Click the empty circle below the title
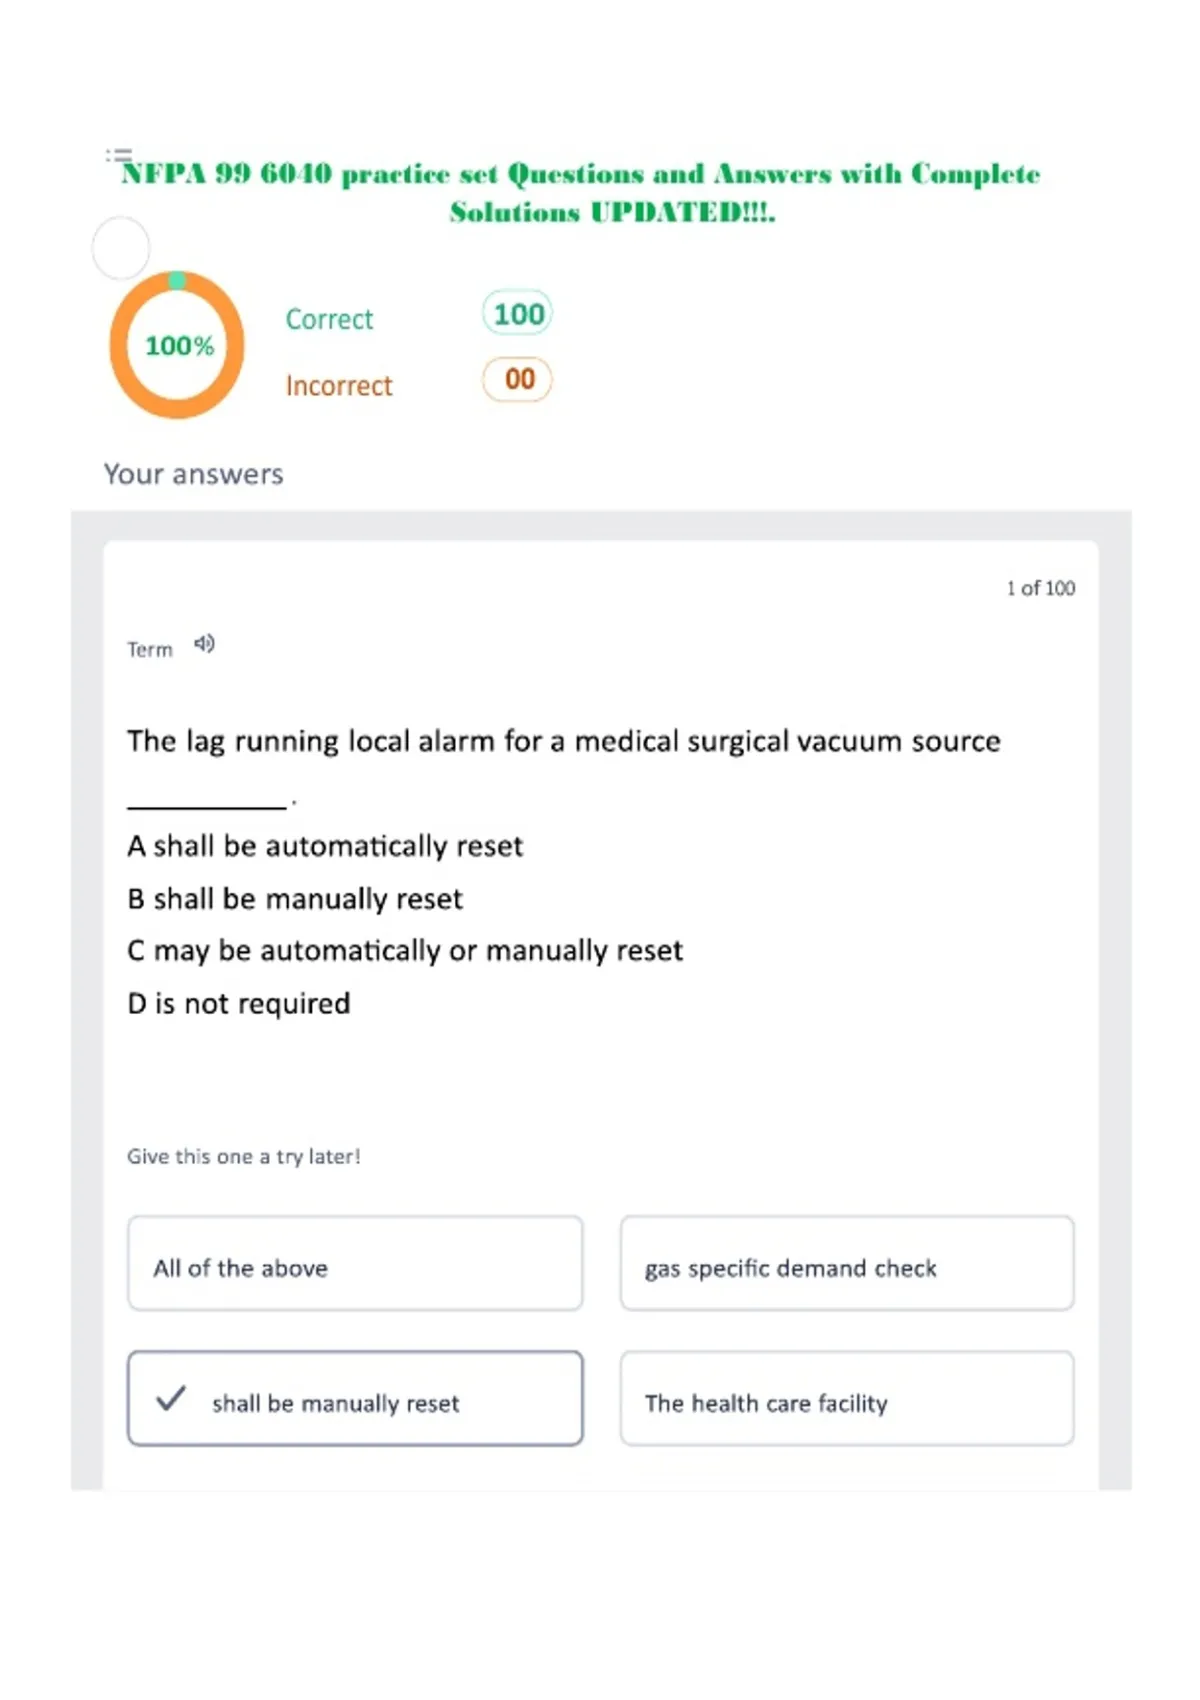The width and height of the screenshot is (1200, 1700). point(121,248)
